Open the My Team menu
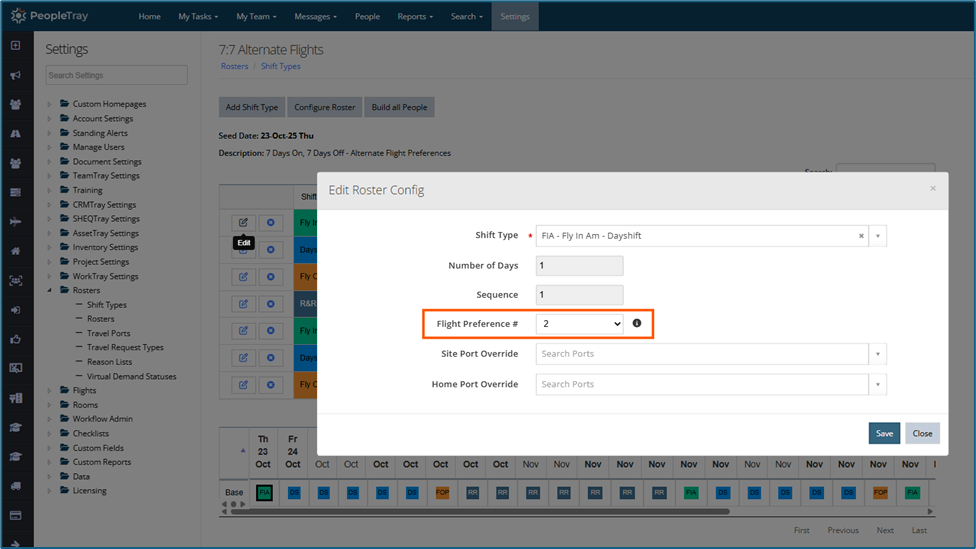 coord(256,16)
